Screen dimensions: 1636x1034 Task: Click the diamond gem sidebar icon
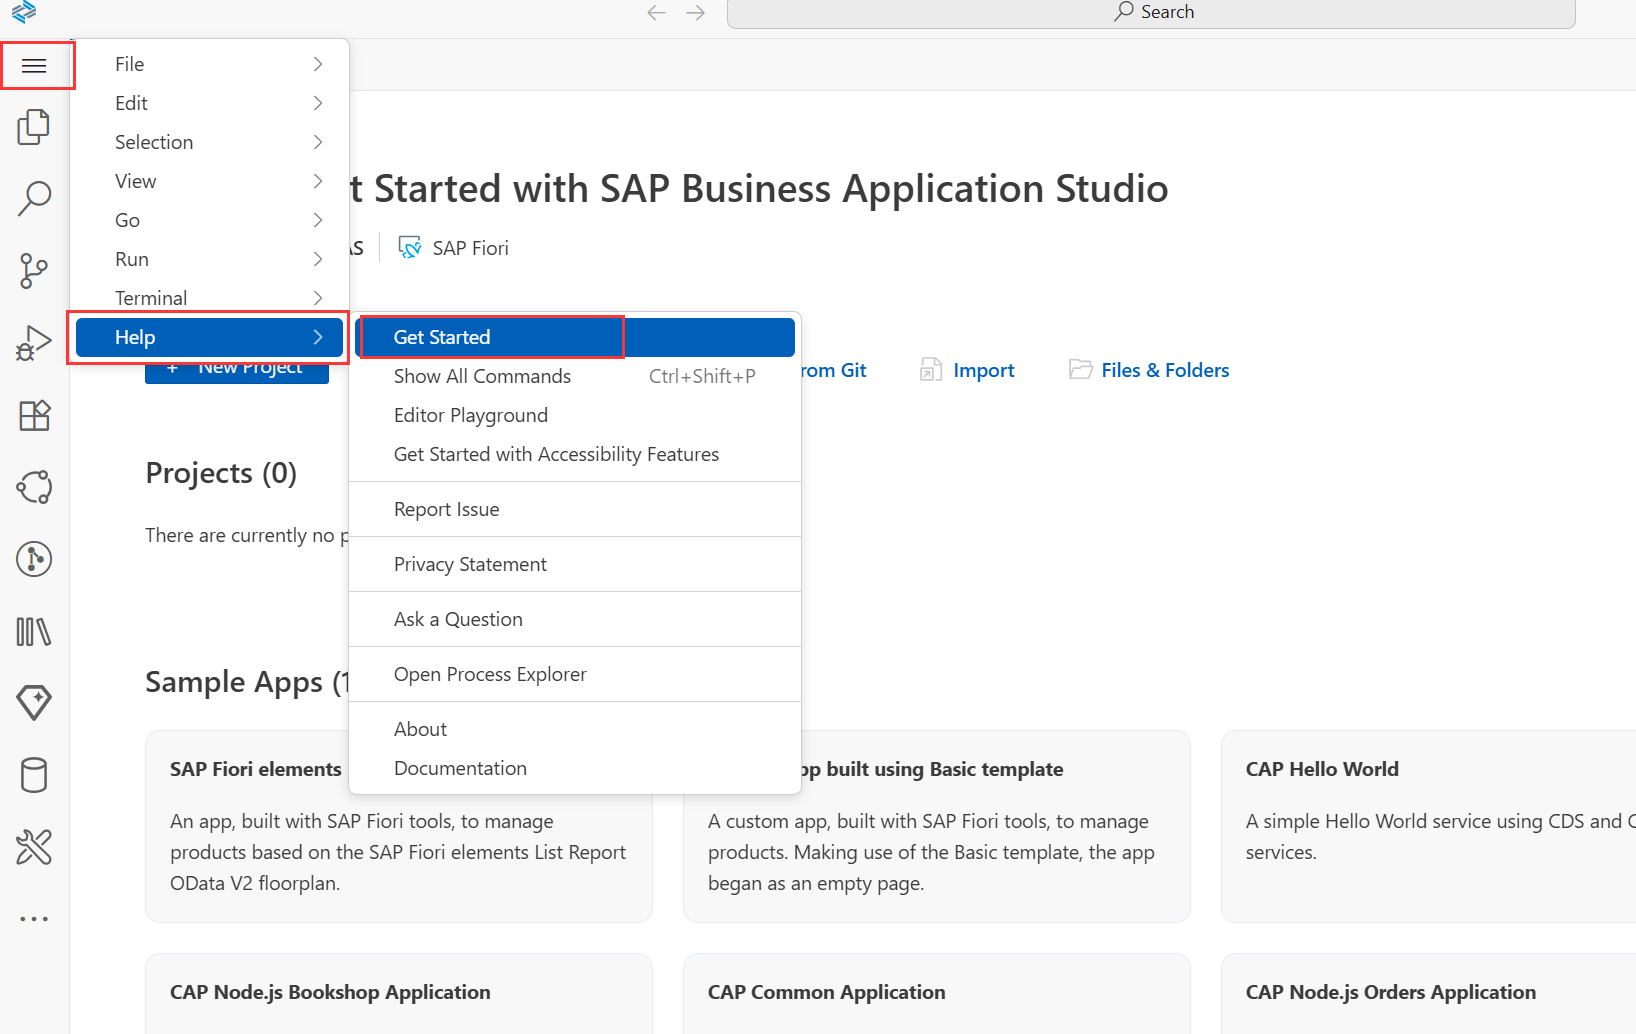34,703
